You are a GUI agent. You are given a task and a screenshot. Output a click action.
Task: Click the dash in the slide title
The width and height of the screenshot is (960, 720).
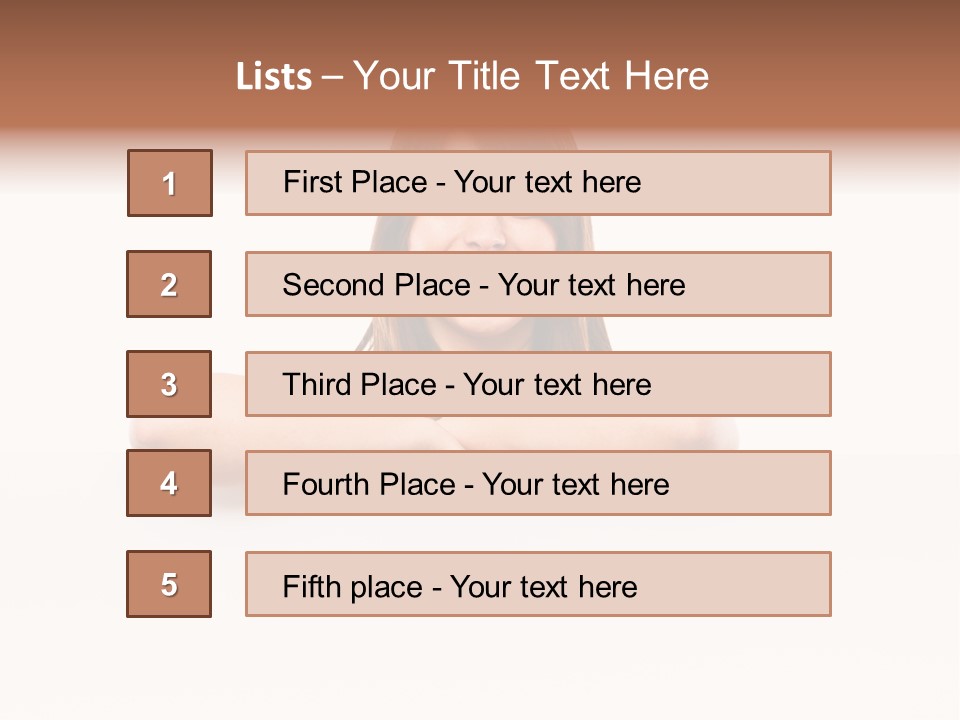coord(333,77)
